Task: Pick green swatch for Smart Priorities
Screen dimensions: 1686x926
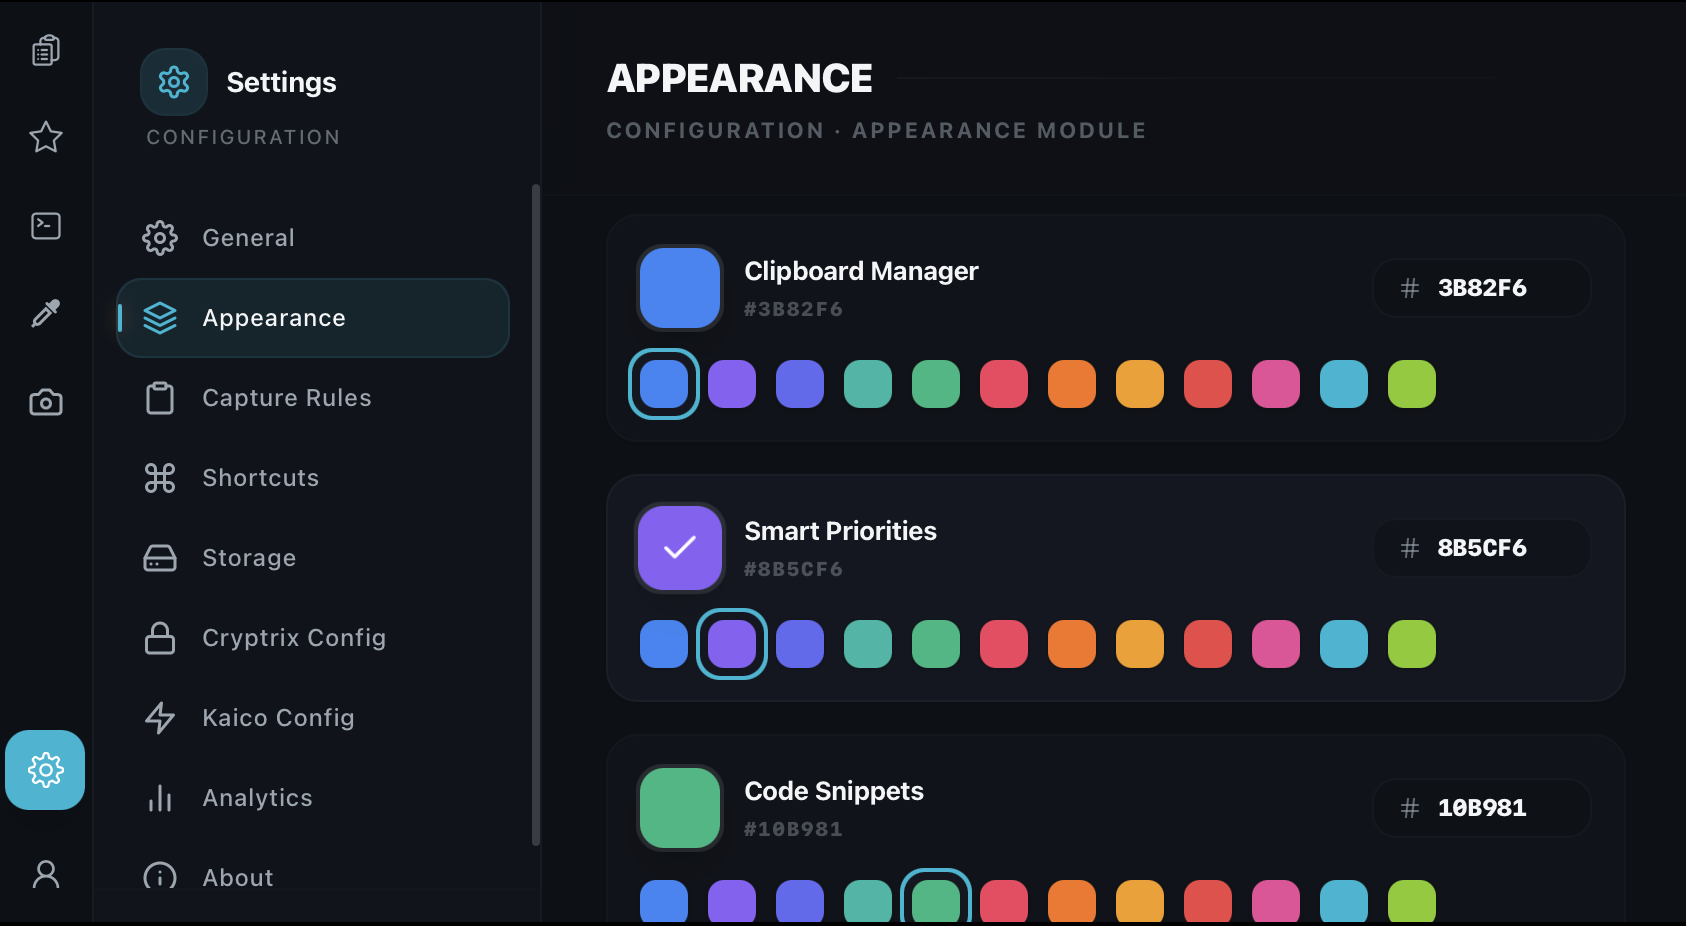Action: click(x=936, y=644)
